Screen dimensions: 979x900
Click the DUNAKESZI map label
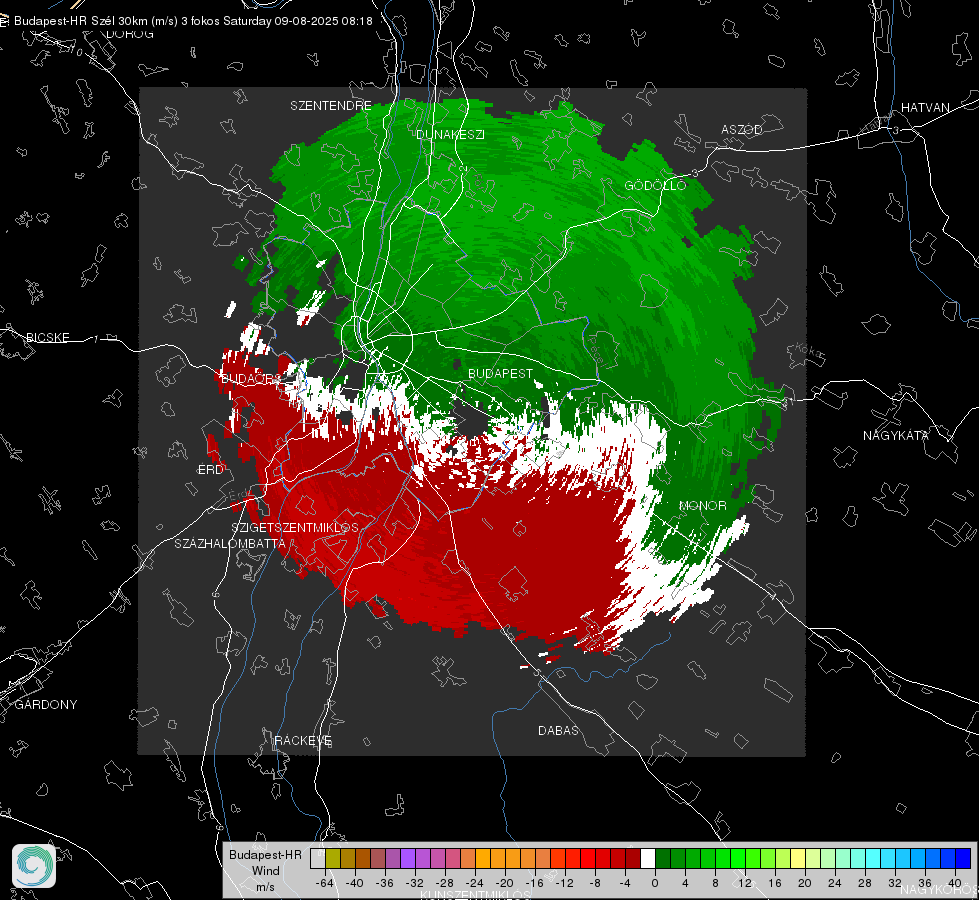450,134
